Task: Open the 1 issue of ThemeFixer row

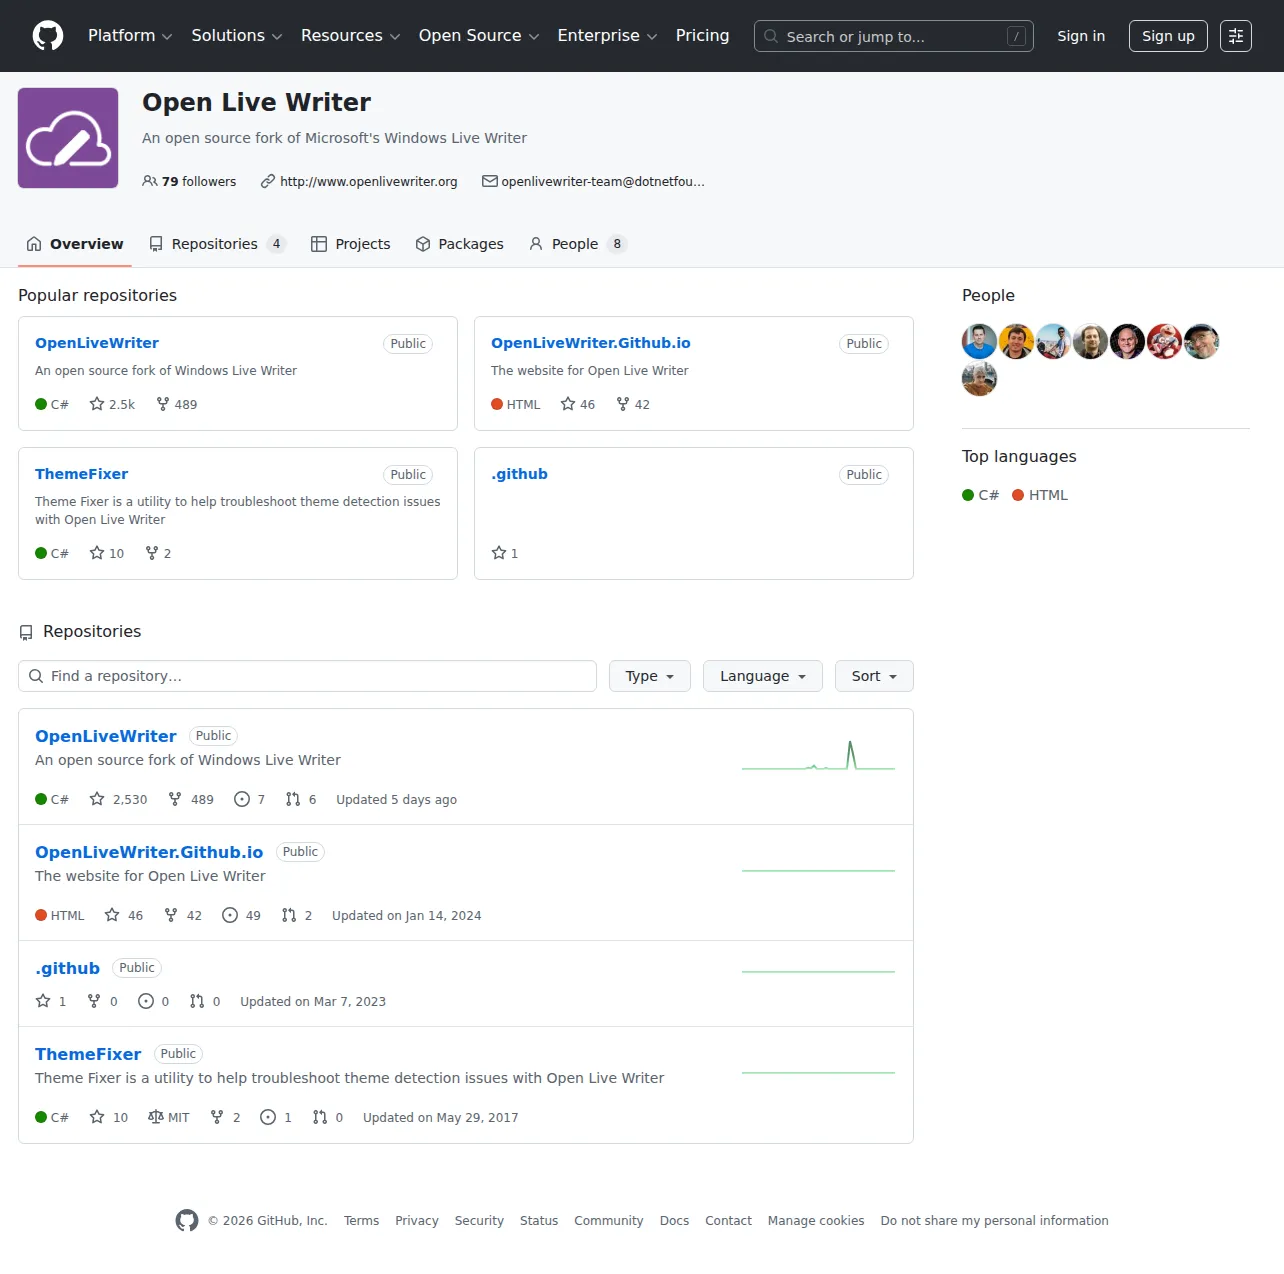Action: pos(276,1117)
